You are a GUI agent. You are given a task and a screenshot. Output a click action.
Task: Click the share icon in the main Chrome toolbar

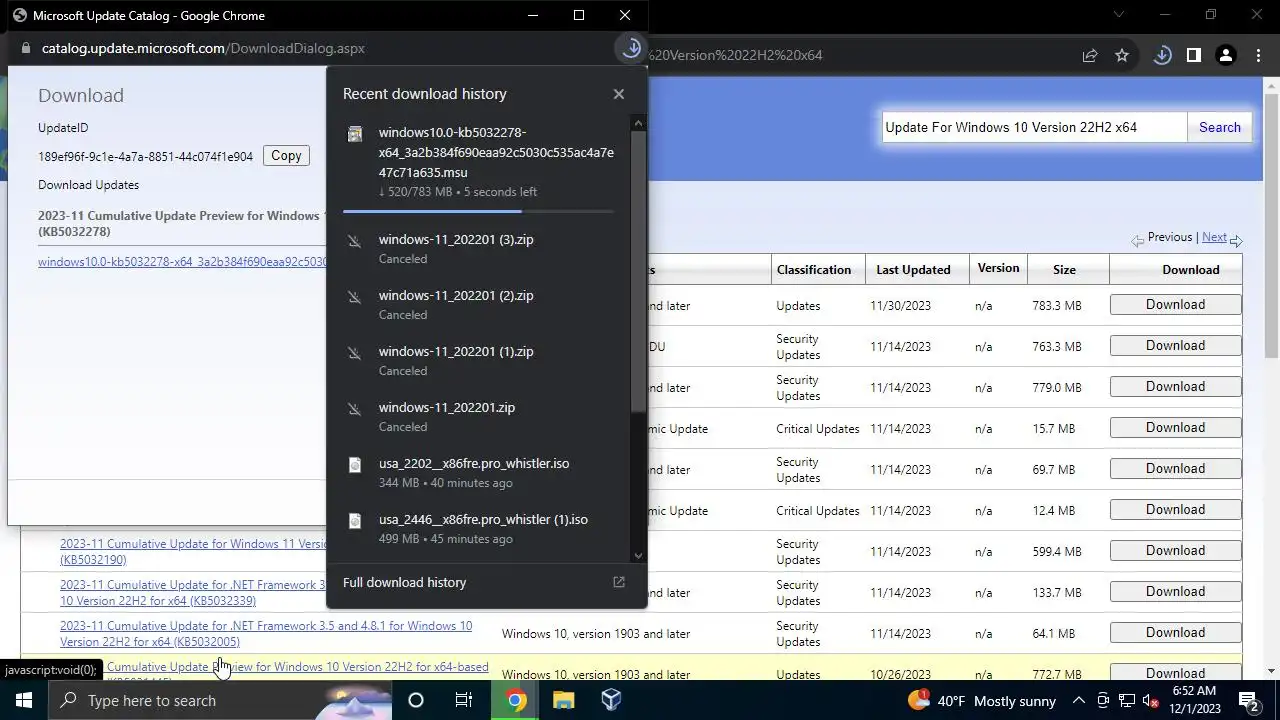tap(1090, 55)
